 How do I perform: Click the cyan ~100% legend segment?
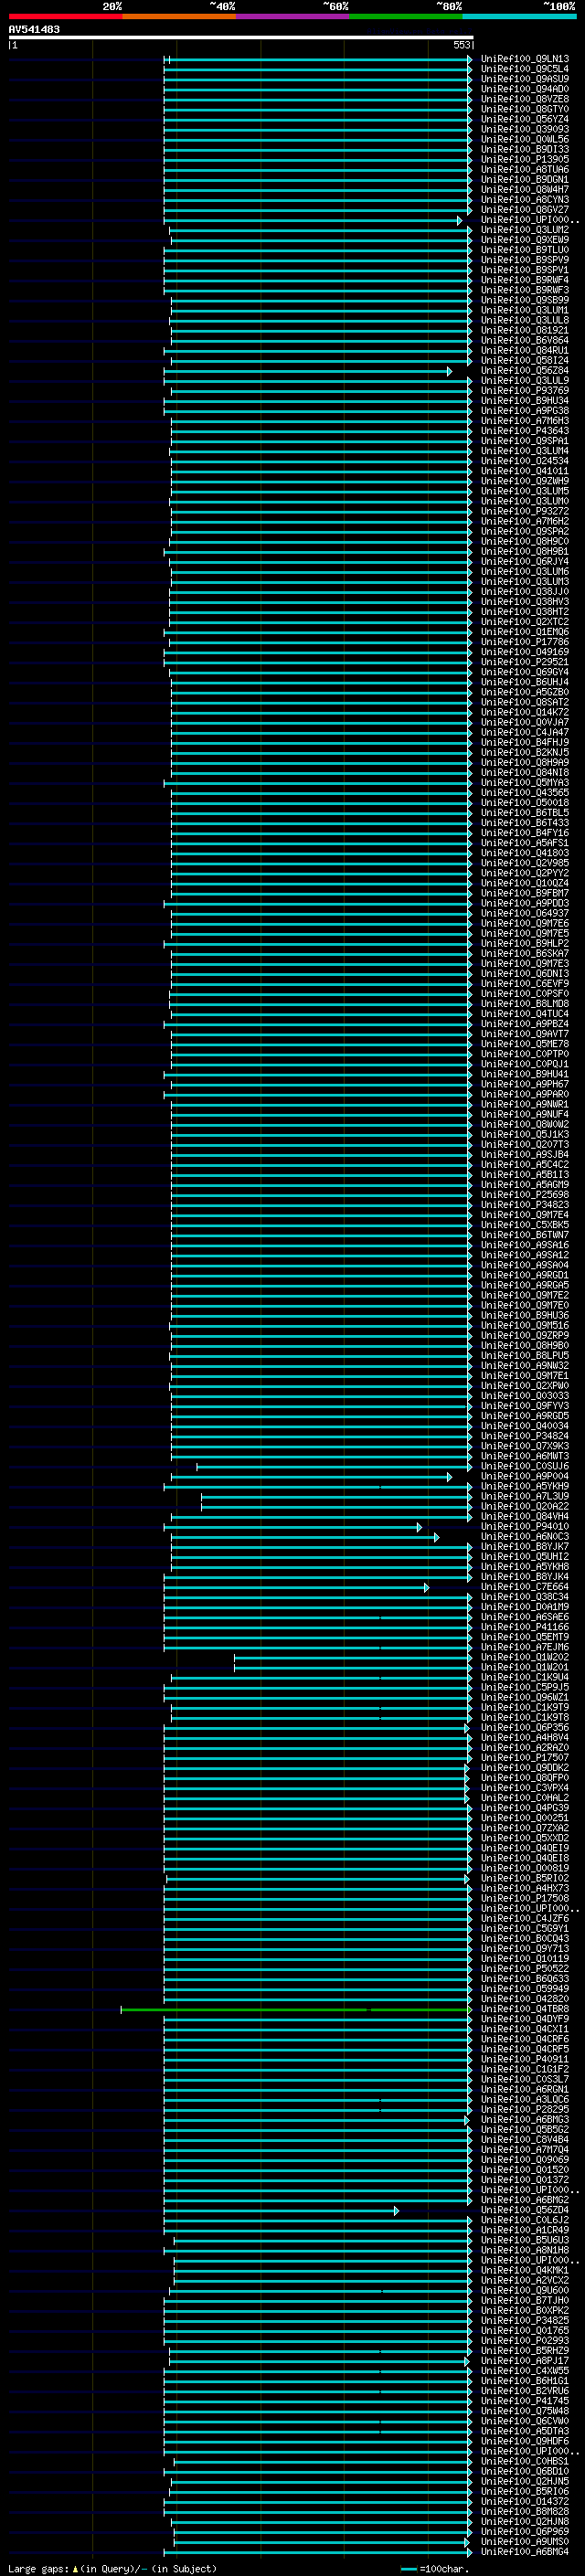pos(518,16)
